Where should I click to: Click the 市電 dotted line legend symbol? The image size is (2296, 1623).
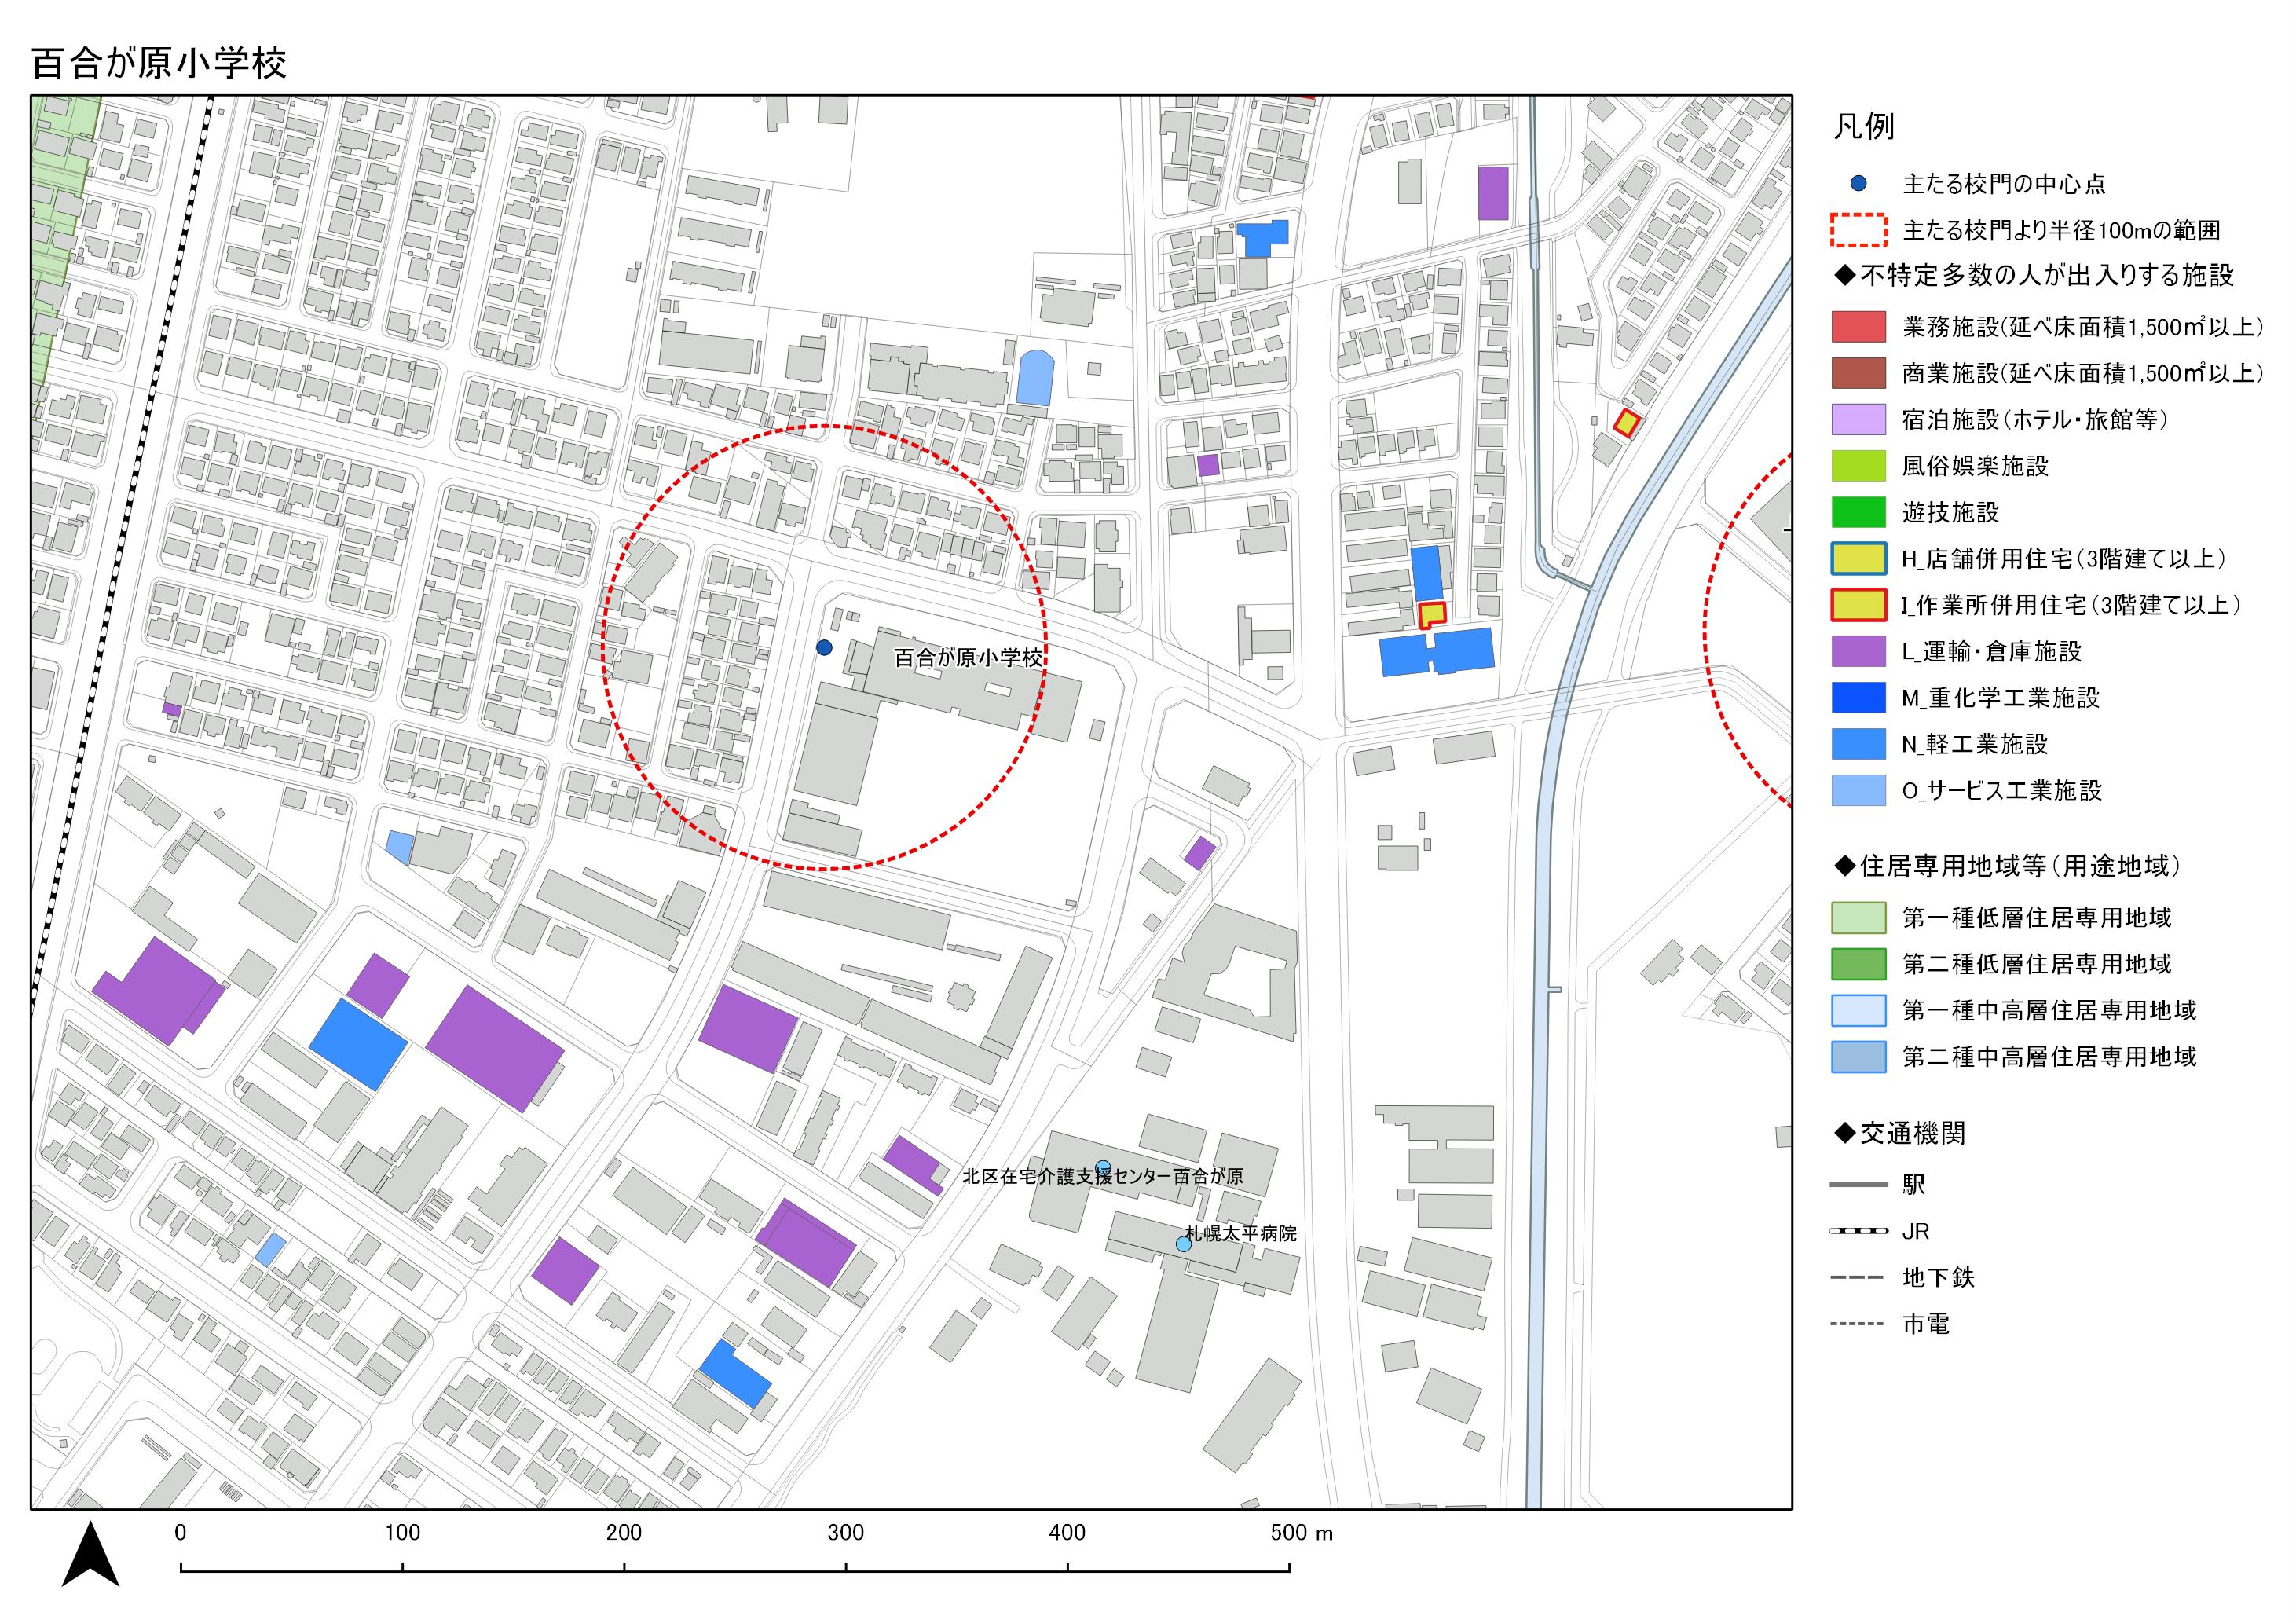click(1858, 1324)
